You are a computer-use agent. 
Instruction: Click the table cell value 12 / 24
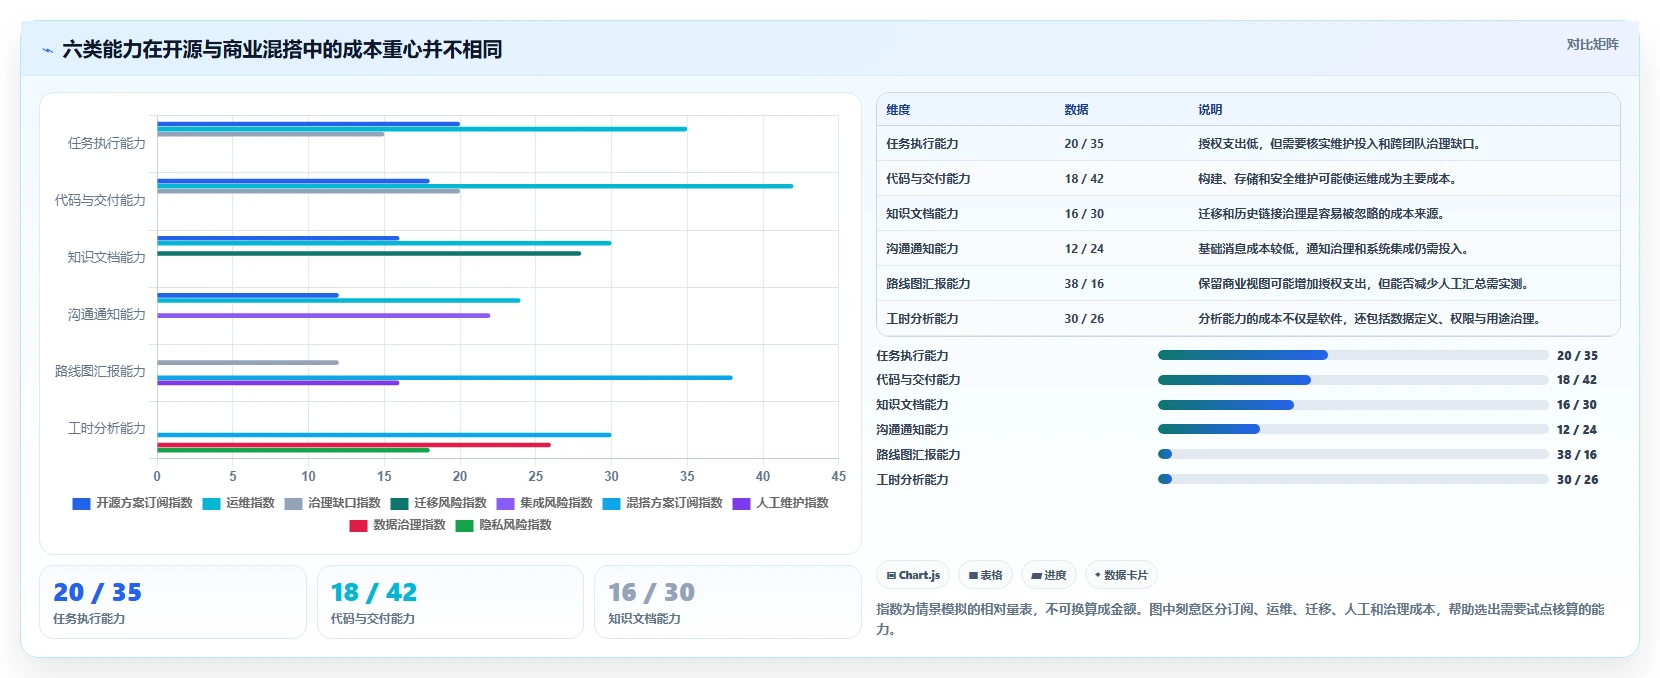1084,249
